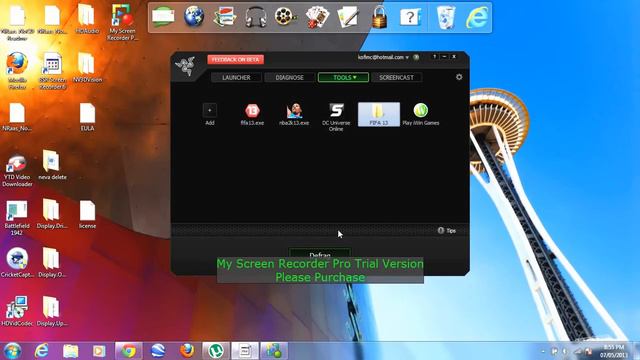Viewport: 640px width, 360px height.
Task: Open Mozilla Firefox desktop shortcut
Action: [x=17, y=71]
